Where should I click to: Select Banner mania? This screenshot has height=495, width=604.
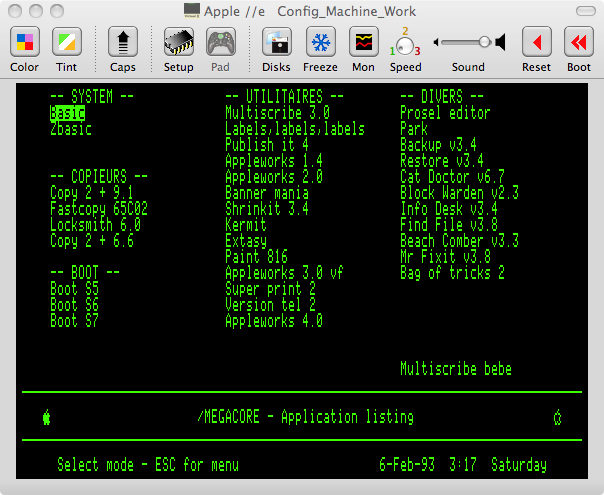267,193
